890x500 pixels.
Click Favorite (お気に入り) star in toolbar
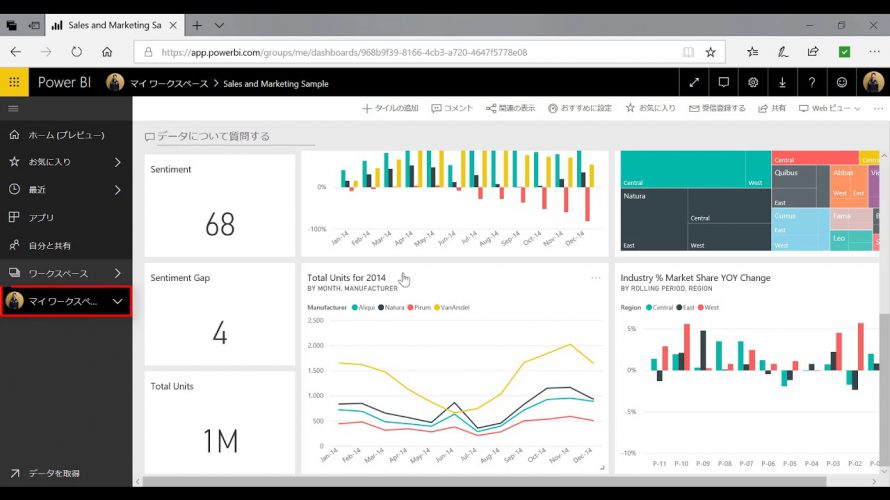650,108
